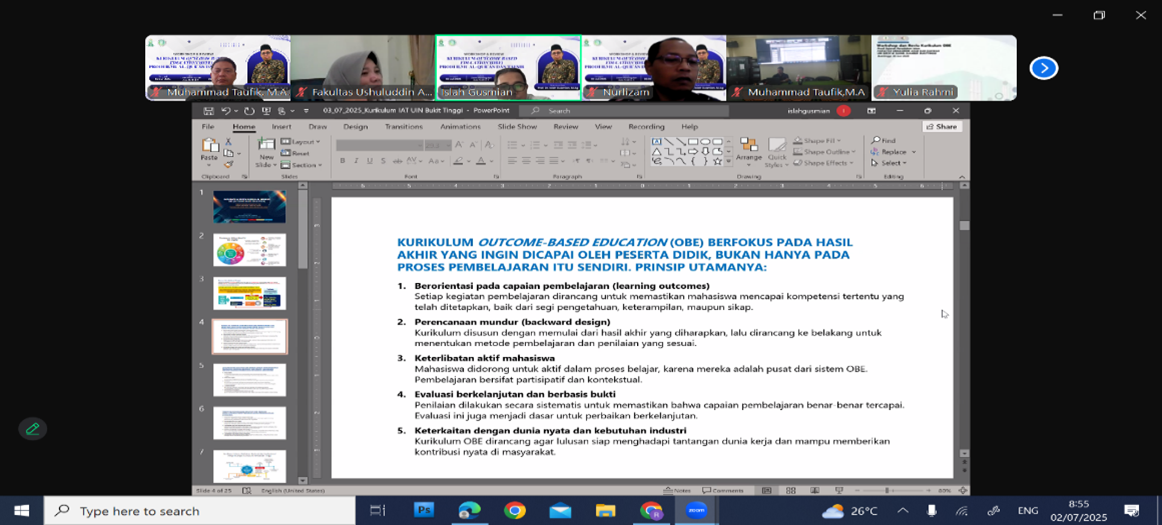This screenshot has height=525, width=1162.
Task: Select slide 6 thumbnail in slide panel
Action: 249,422
